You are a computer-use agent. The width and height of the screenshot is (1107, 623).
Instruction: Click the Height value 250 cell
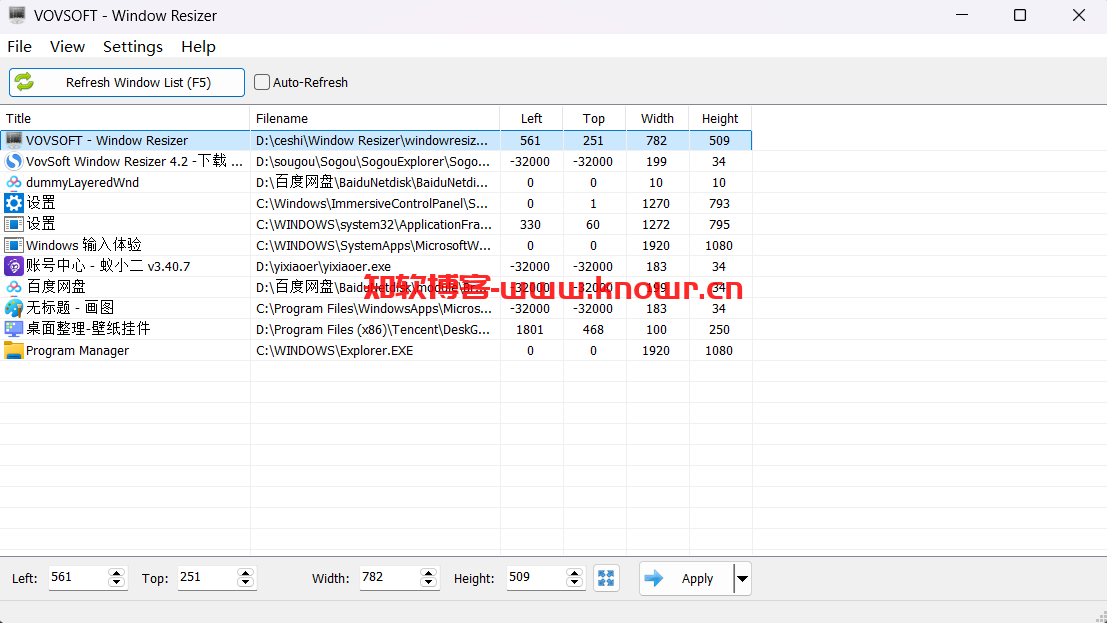tap(719, 329)
